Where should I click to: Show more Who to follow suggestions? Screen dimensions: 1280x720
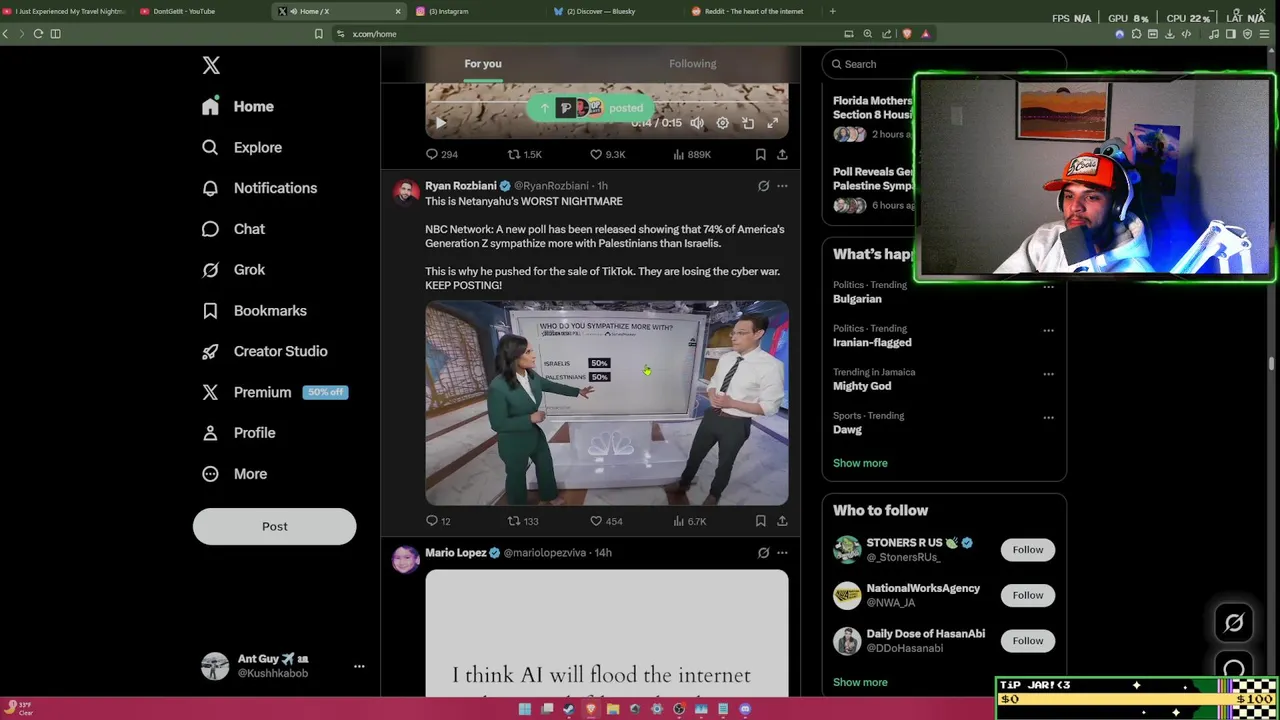[860, 682]
